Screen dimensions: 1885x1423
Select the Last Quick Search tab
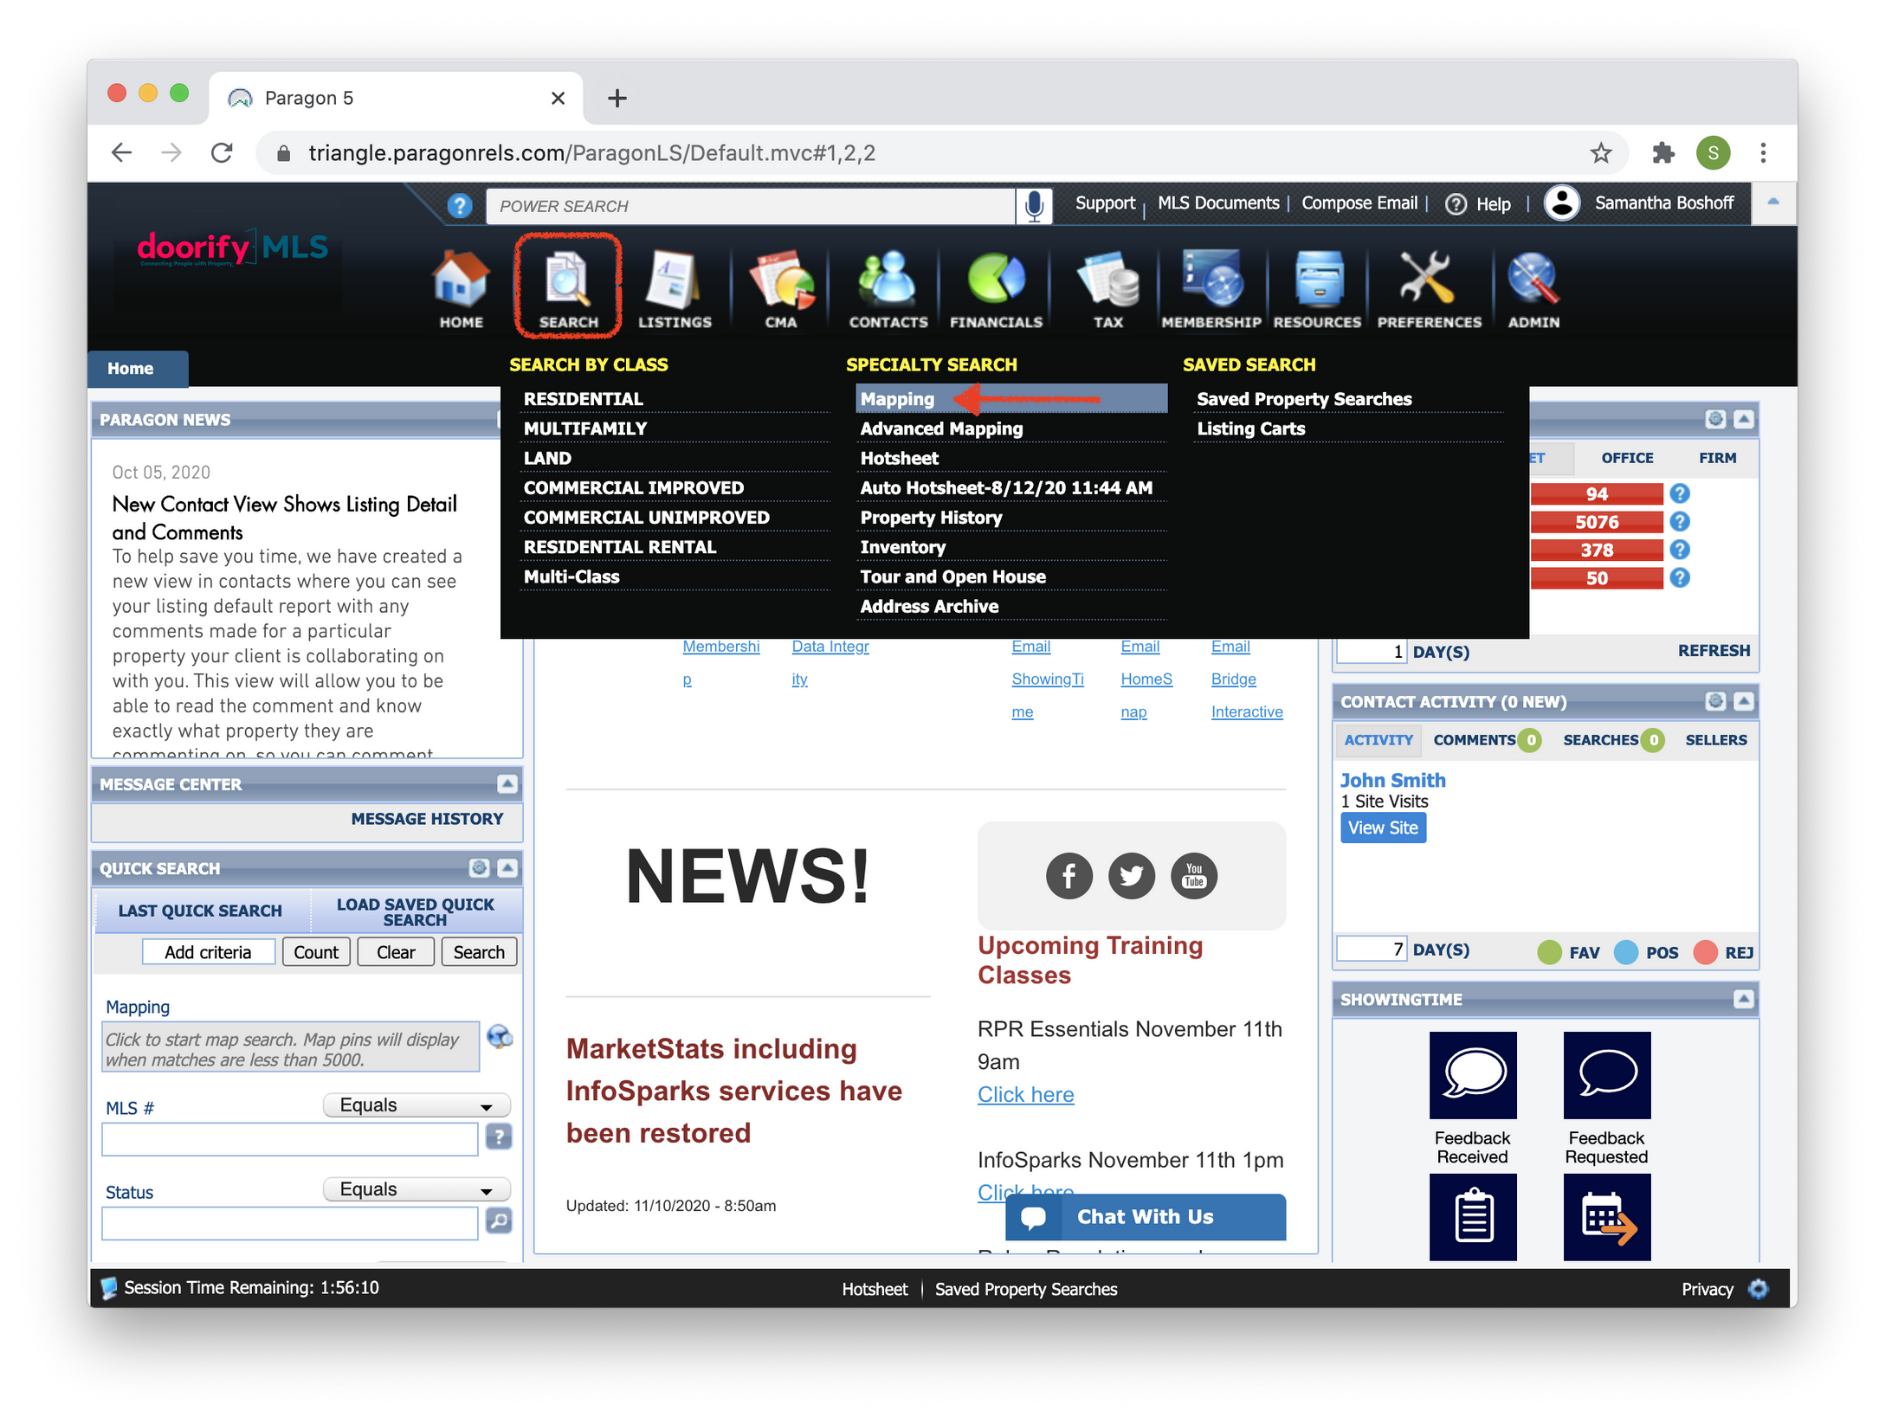pos(200,911)
